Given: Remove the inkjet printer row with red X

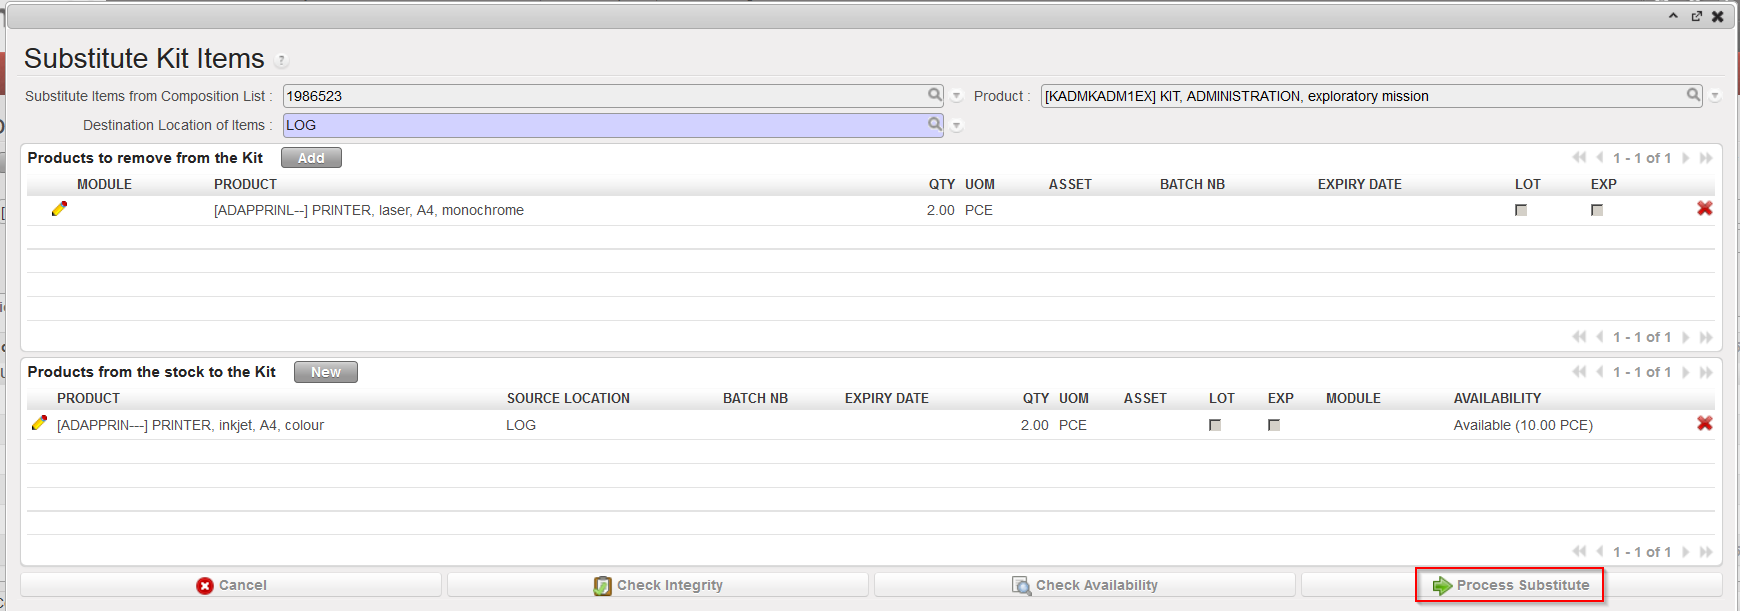Looking at the screenshot, I should tap(1704, 424).
